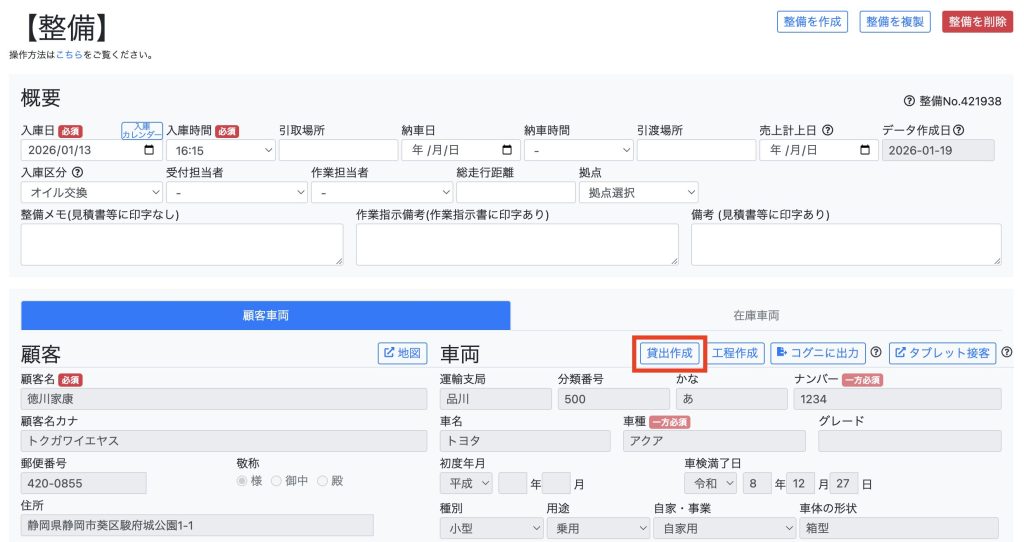
Task: Click help icon next to 入庫区分 label
Action: click(78, 172)
